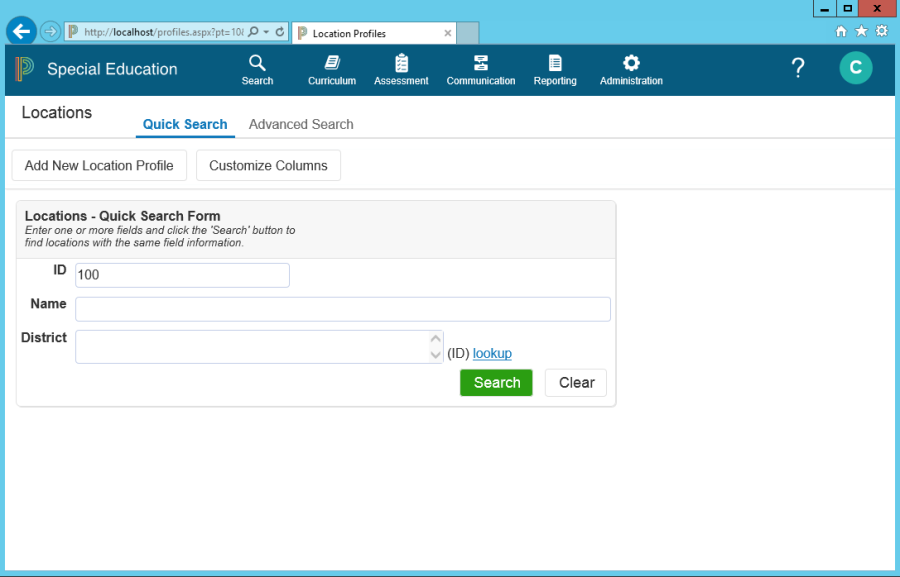
Task: Open the Curriculum menu icon
Action: tap(332, 64)
